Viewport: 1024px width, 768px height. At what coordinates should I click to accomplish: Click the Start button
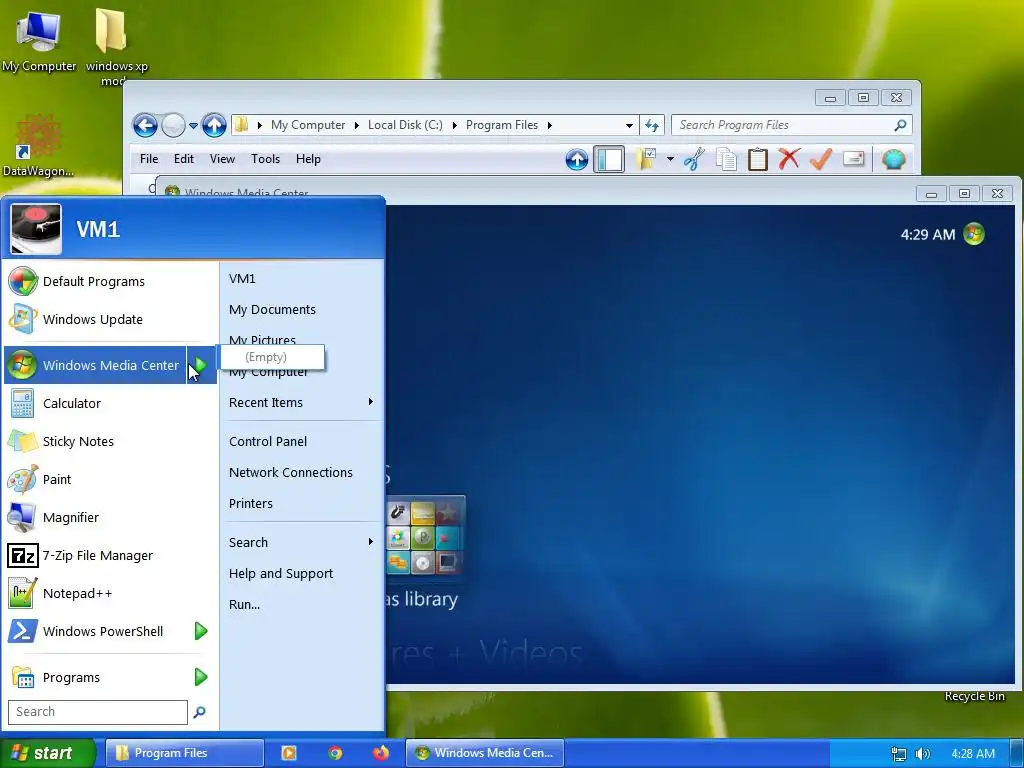(x=47, y=753)
